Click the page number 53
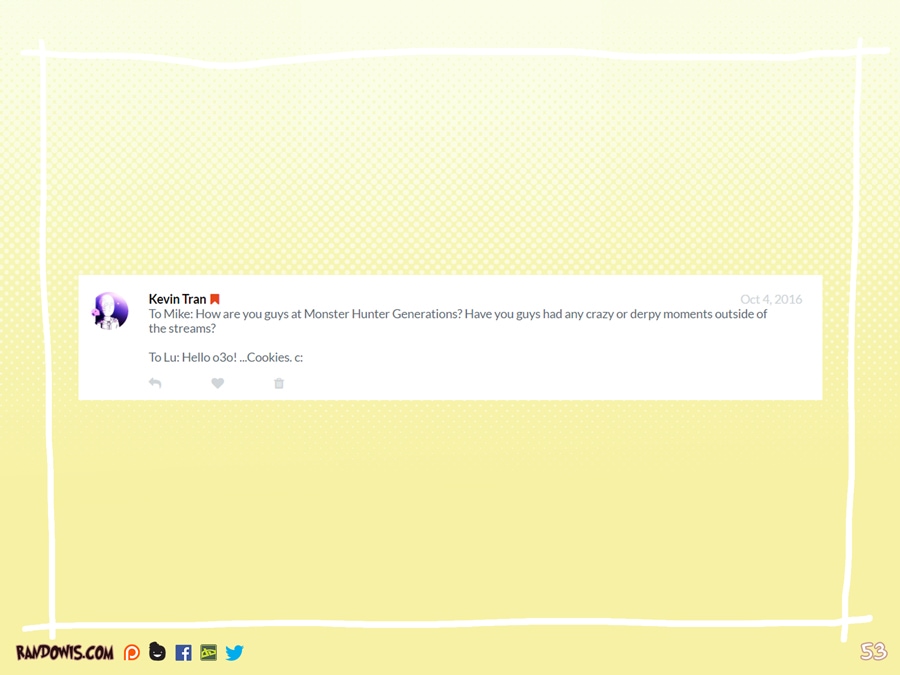Screen dimensions: 900x675 (873, 652)
